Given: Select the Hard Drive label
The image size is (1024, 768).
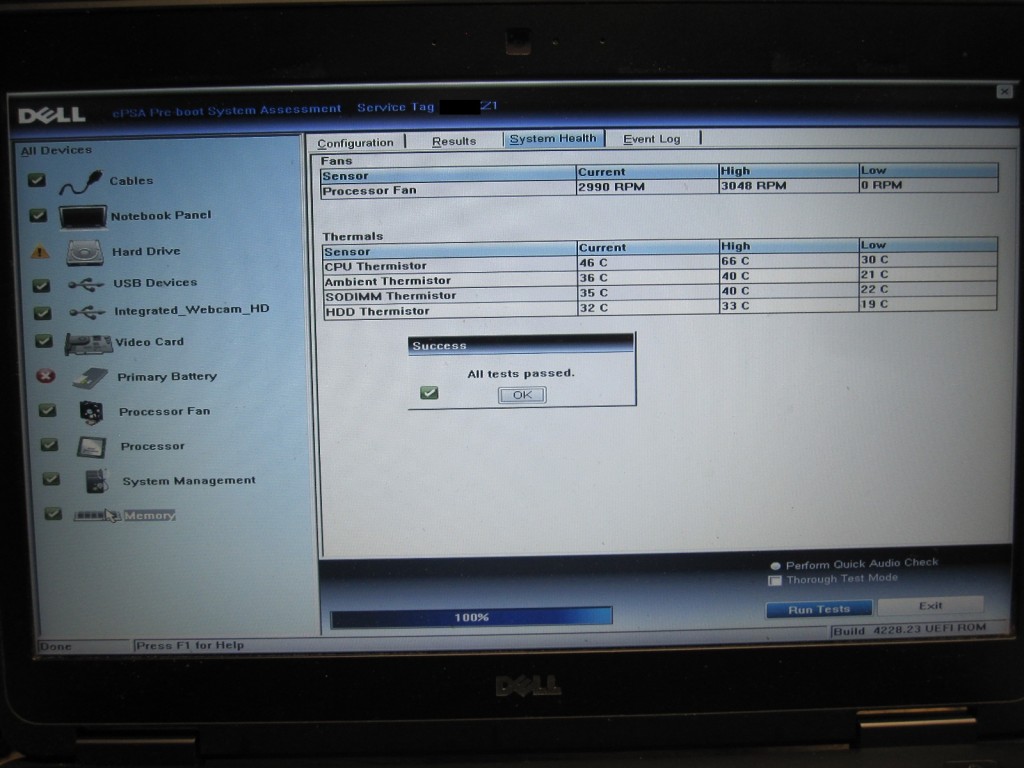Looking at the screenshot, I should 146,251.
